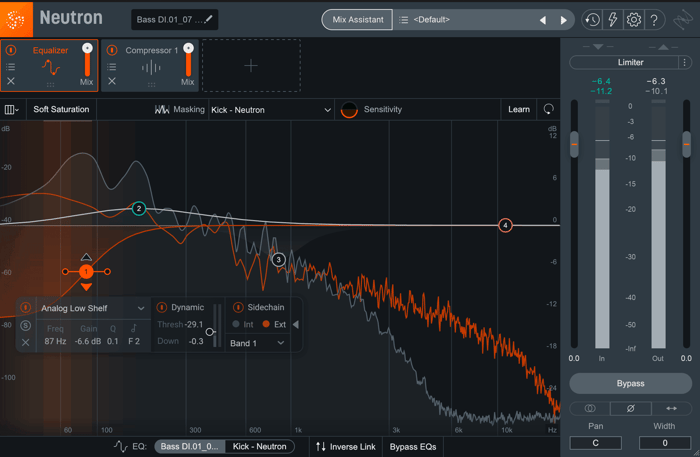Viewport: 700px width, 457px height.
Task: Toggle the band 1 power button
Action: point(25,307)
